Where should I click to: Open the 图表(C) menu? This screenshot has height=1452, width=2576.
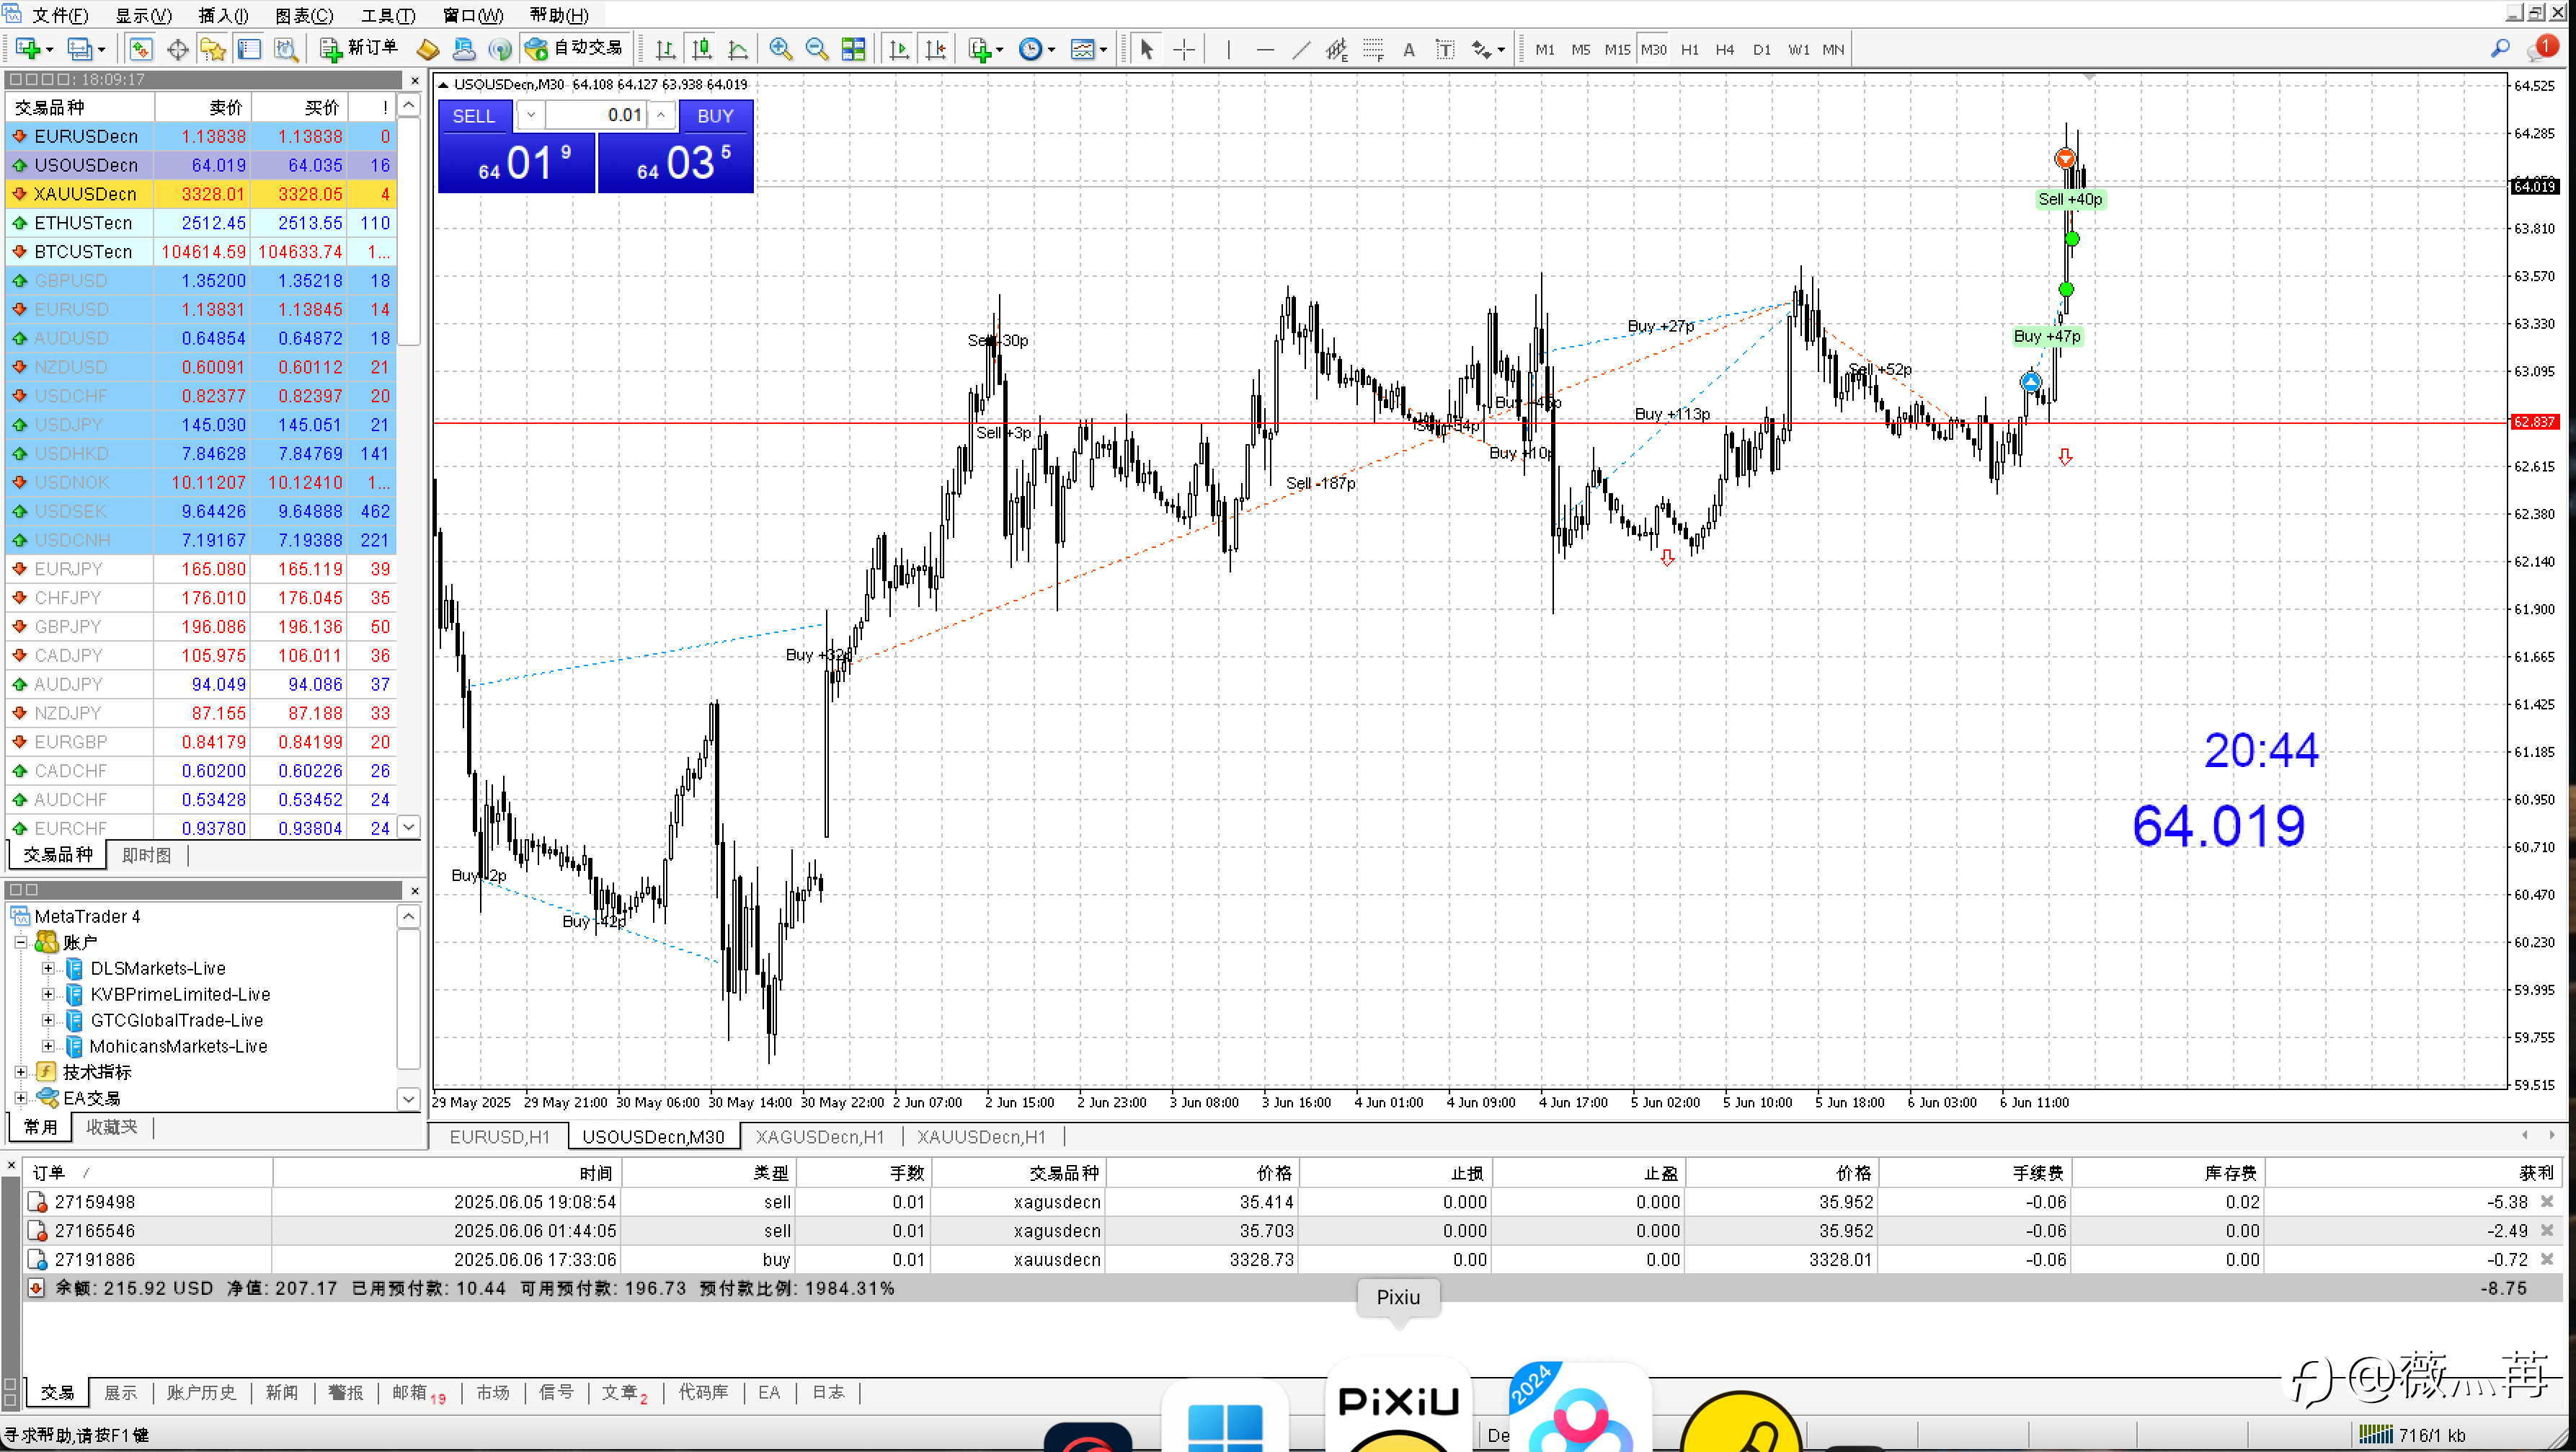(303, 15)
